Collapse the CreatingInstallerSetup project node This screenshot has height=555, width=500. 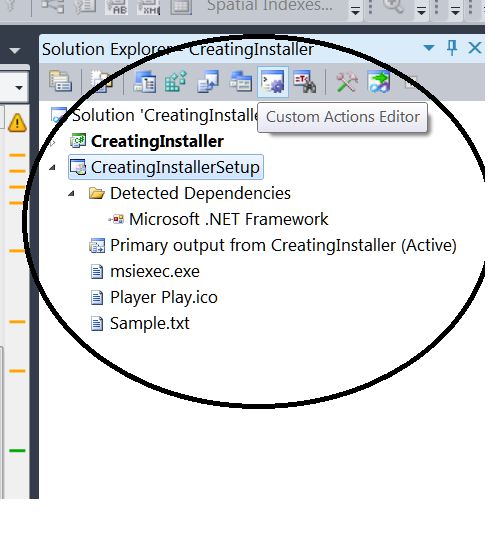(52, 167)
